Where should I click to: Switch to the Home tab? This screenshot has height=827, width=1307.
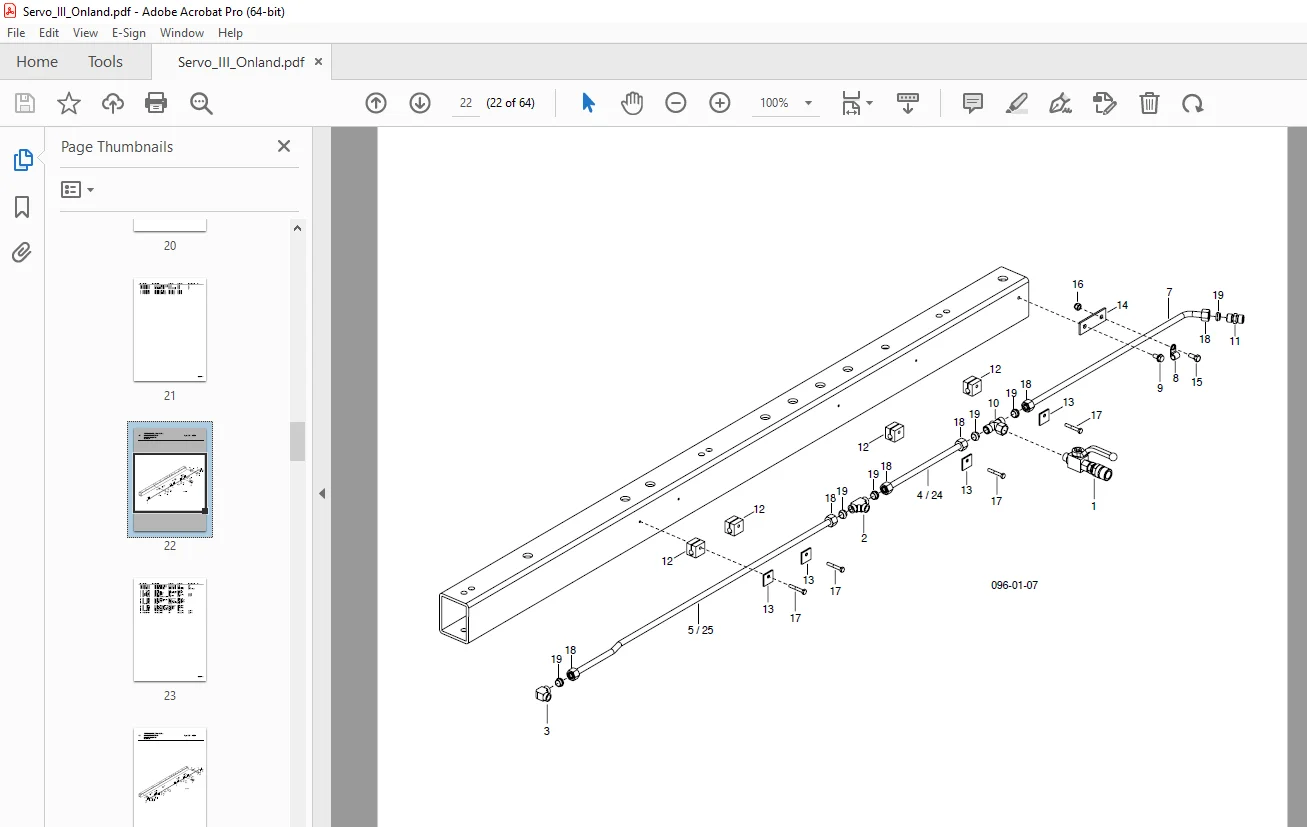37,62
